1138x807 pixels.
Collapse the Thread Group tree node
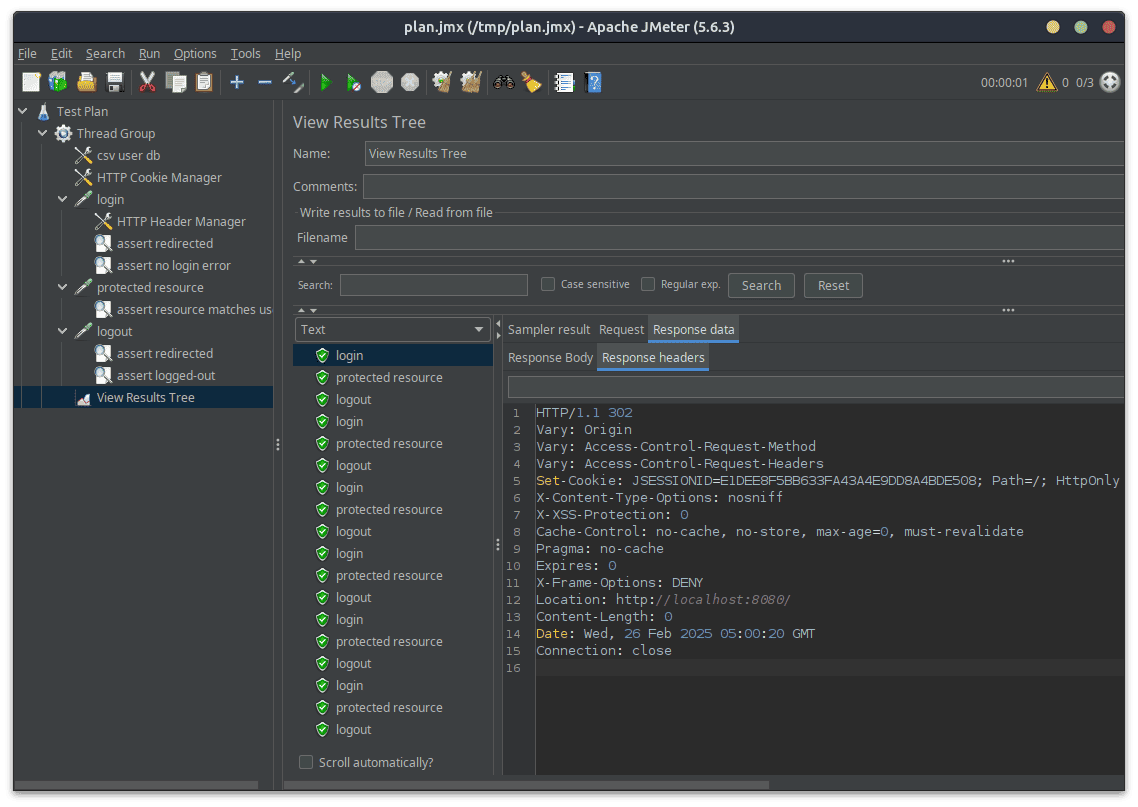point(43,133)
